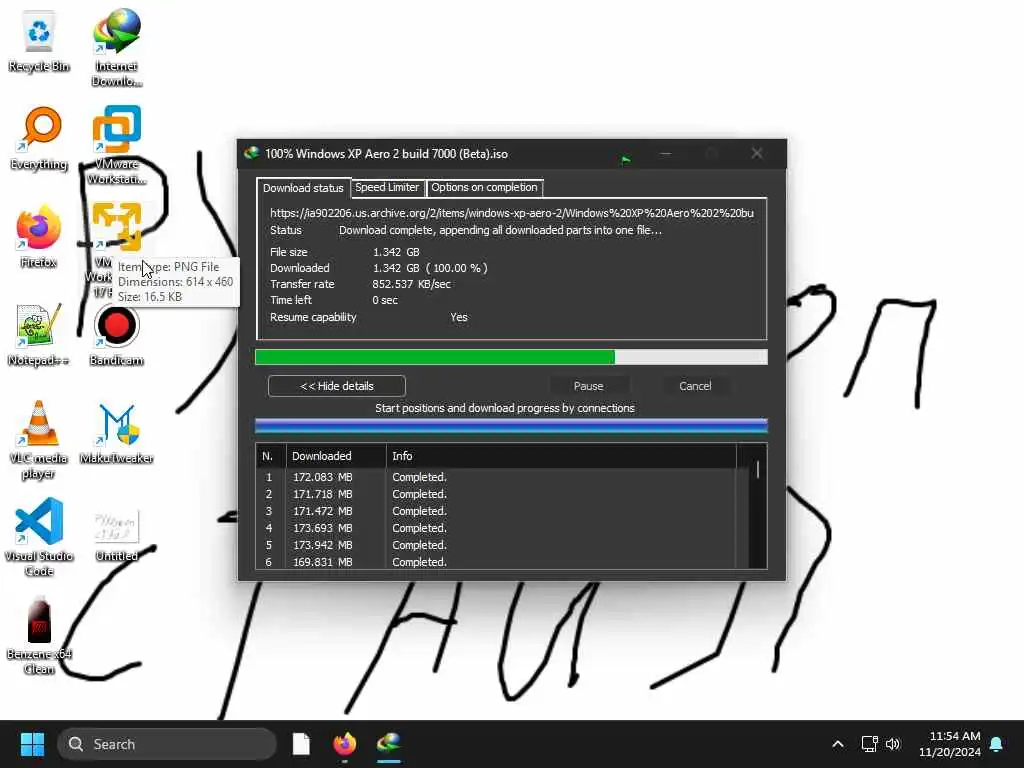Image resolution: width=1024 pixels, height=768 pixels.
Task: Open the clock showing 11:54 AM
Action: coord(950,744)
